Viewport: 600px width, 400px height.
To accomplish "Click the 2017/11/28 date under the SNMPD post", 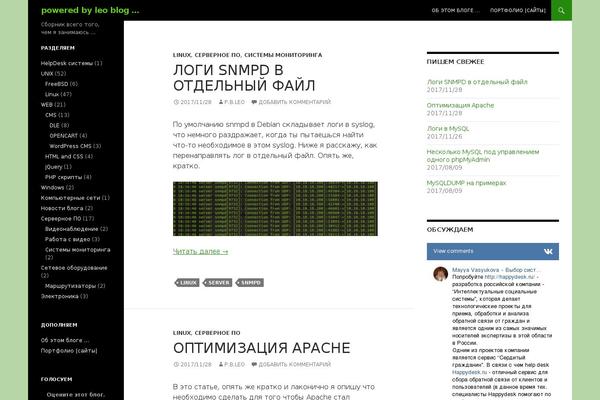I will [196, 102].
